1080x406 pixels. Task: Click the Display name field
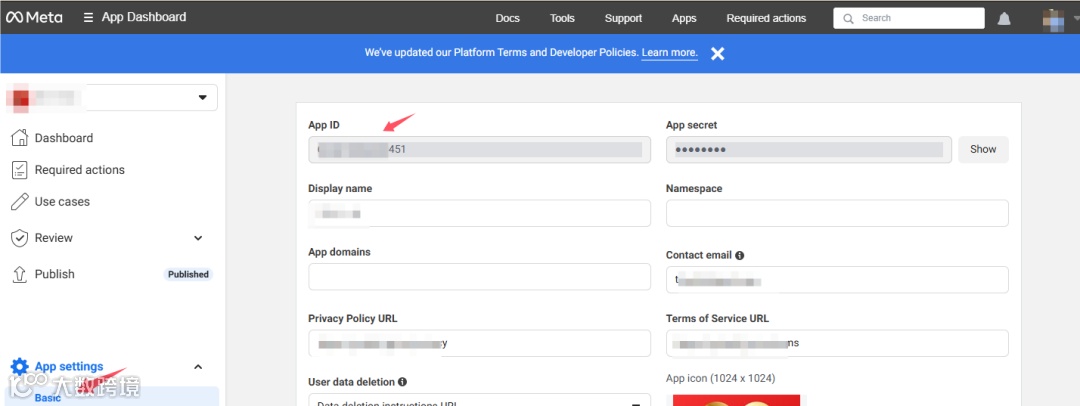tap(479, 213)
